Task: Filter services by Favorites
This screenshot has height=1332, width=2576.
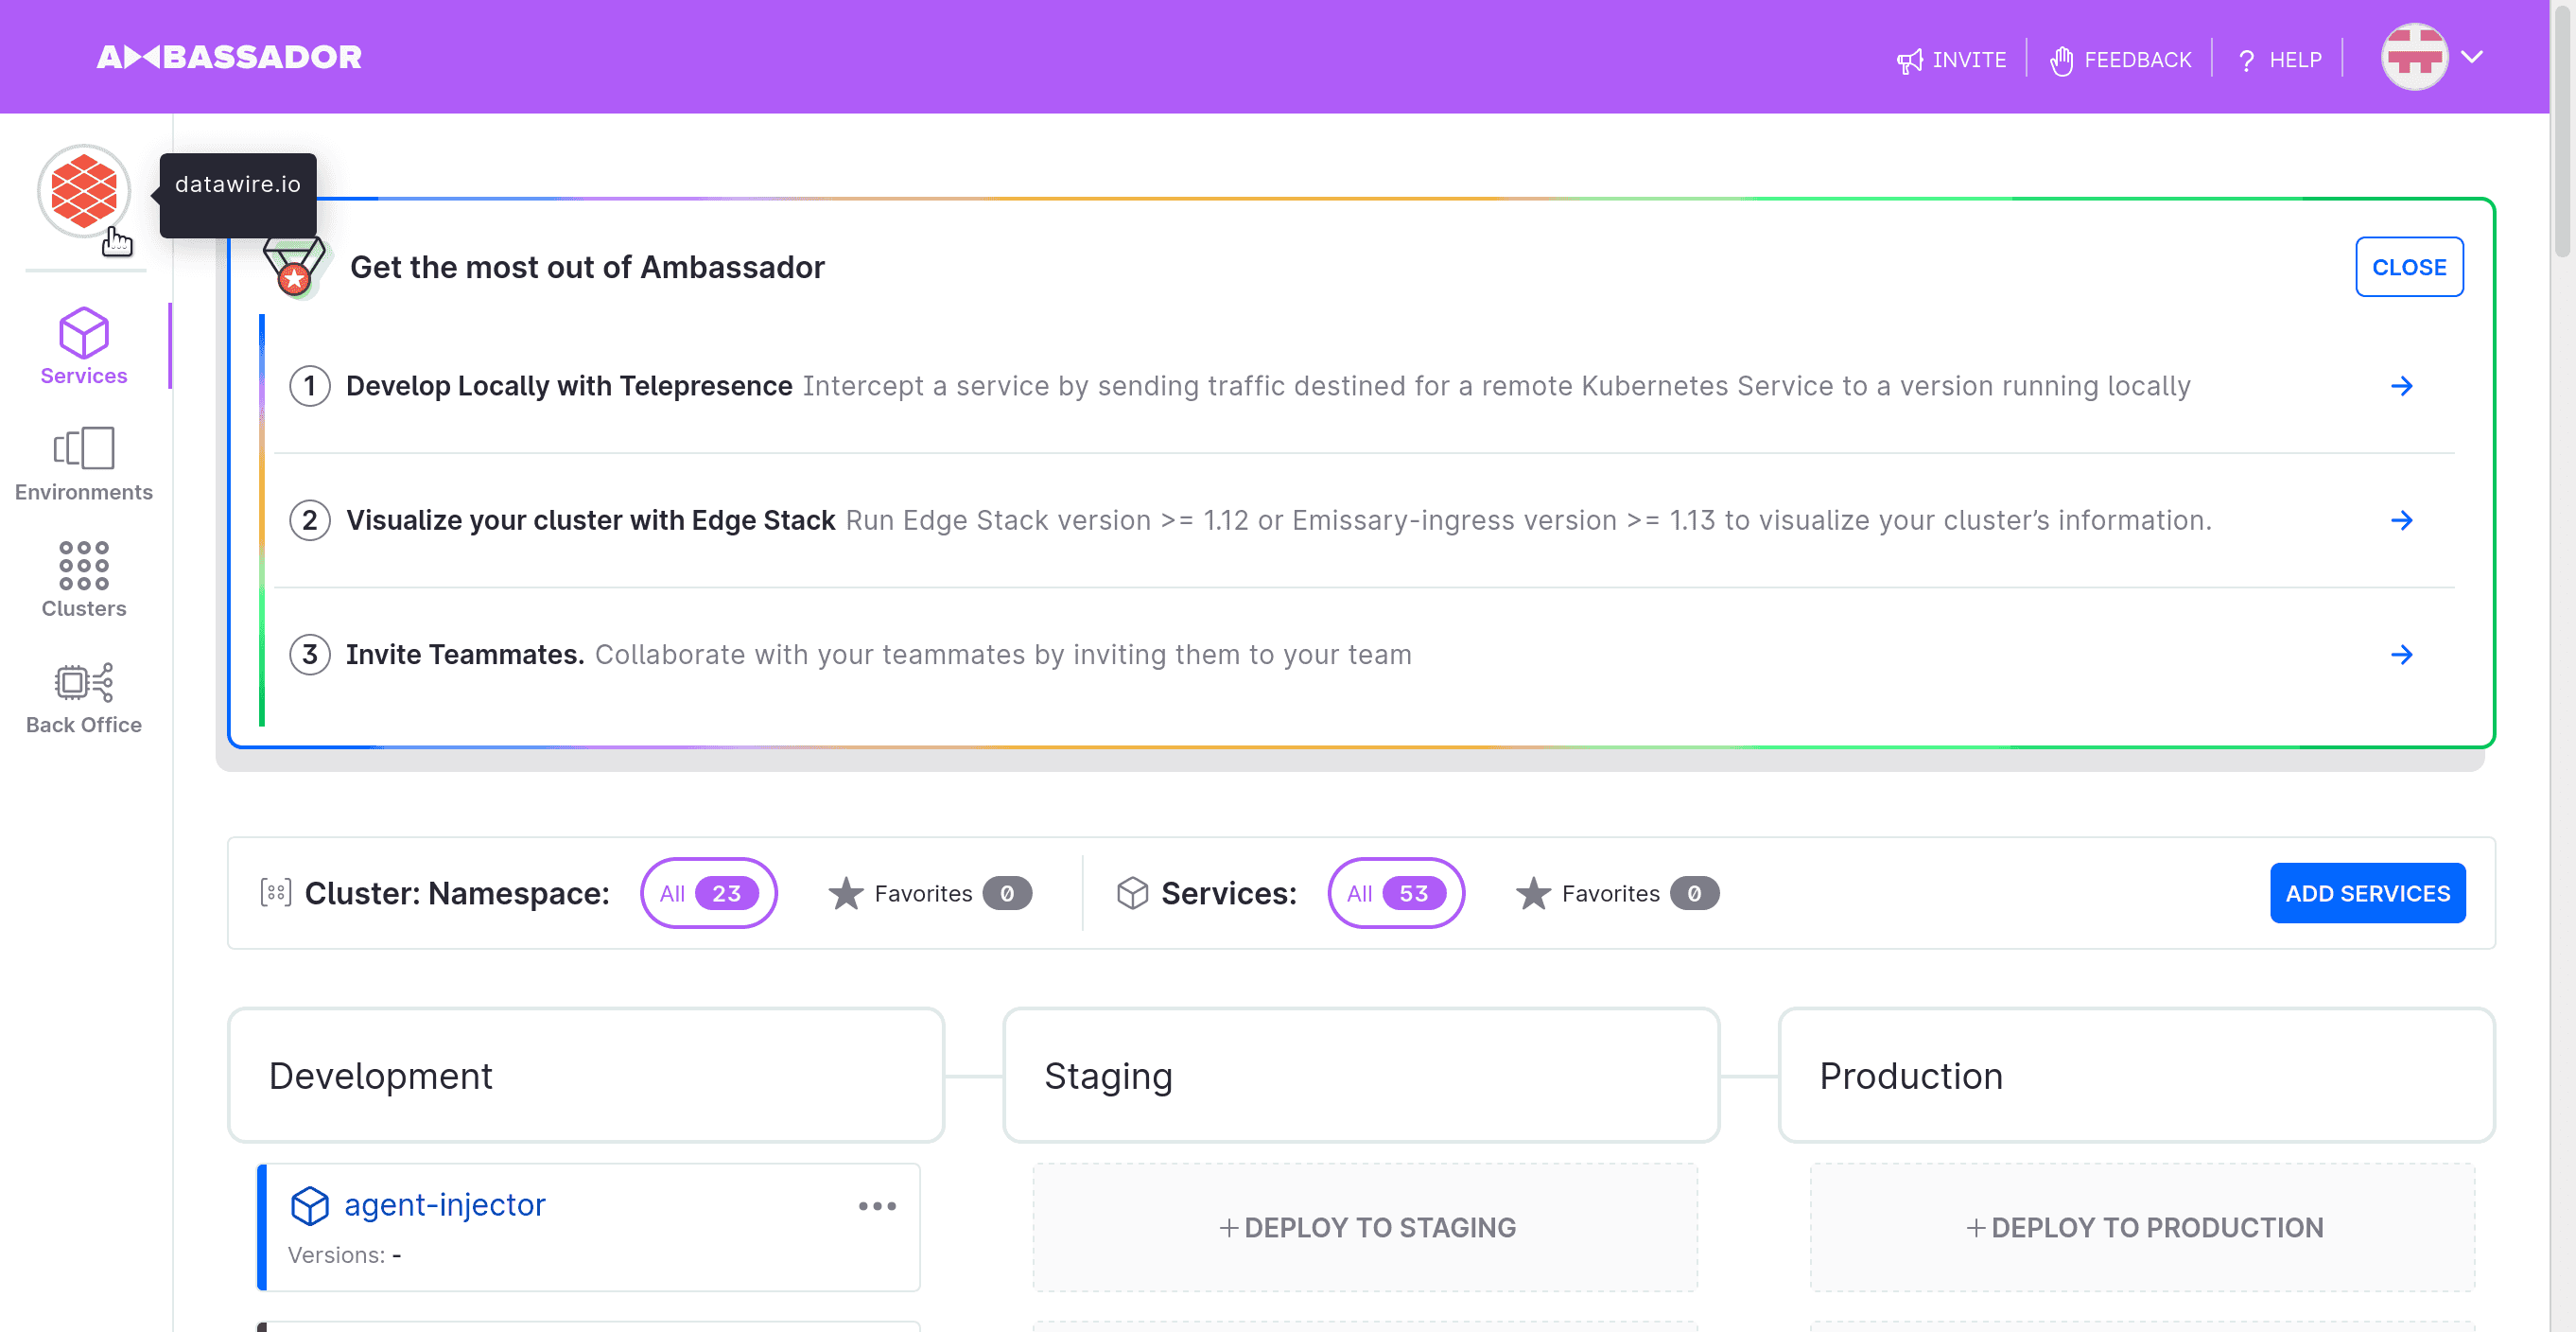Action: pyautogui.click(x=1616, y=893)
